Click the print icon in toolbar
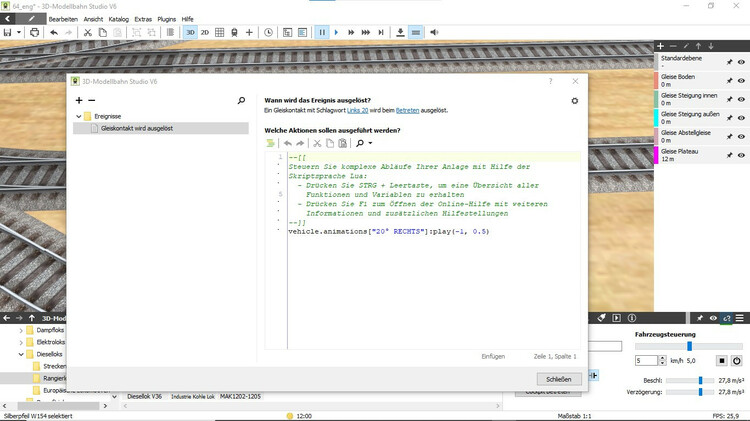The height and width of the screenshot is (421, 750). point(35,32)
